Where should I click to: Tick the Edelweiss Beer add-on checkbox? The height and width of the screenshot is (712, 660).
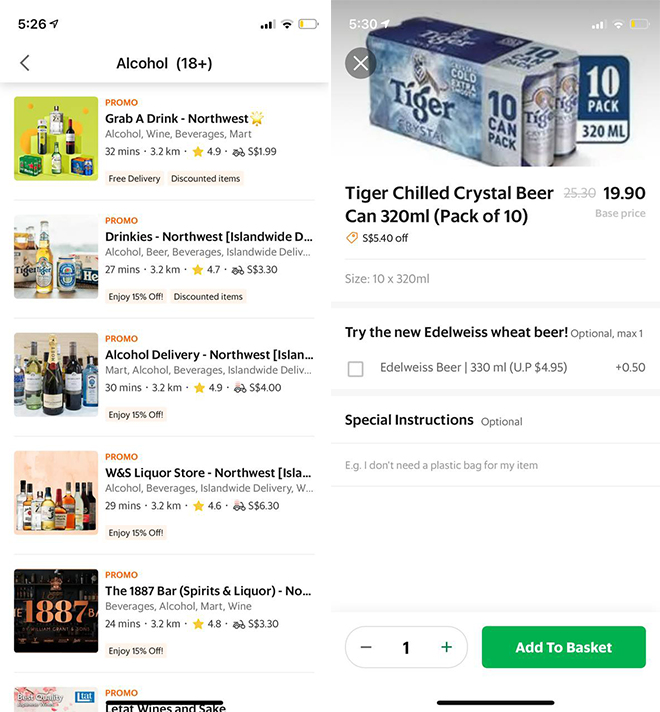355,369
